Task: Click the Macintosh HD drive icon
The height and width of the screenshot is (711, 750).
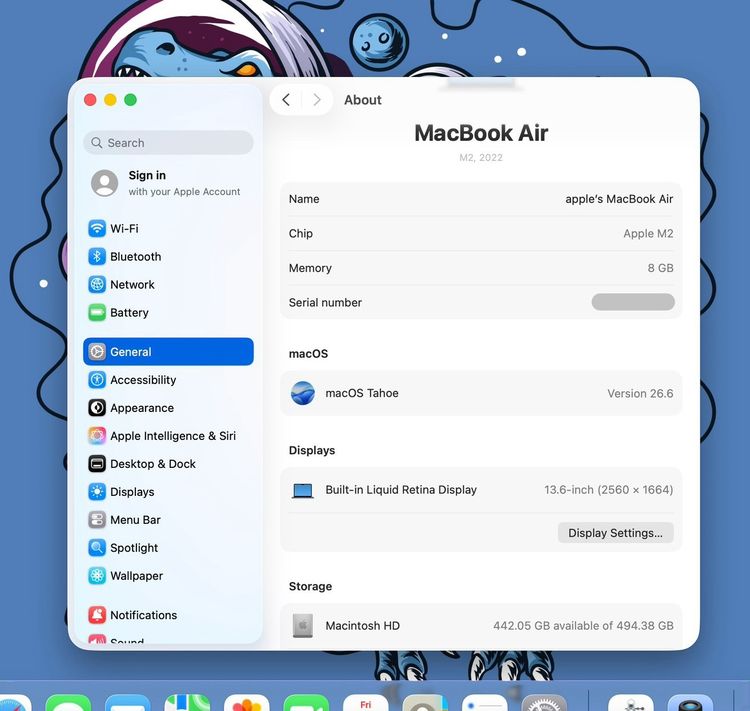Action: click(x=303, y=626)
